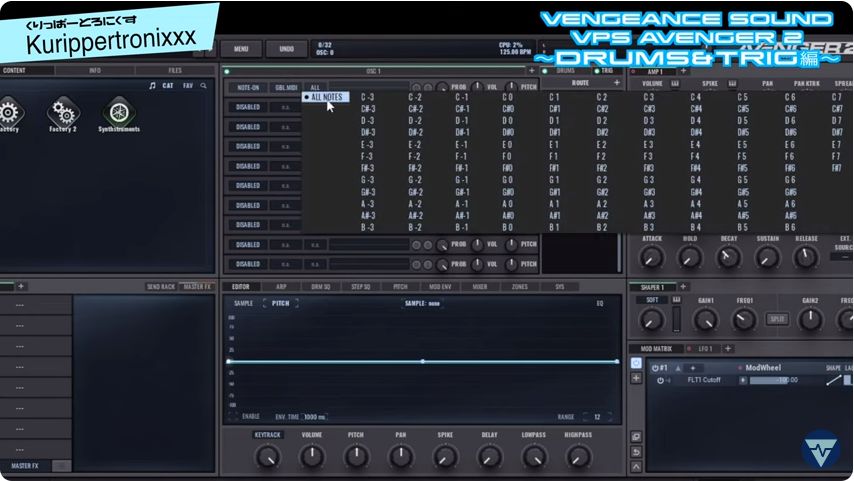The image size is (854, 481).
Task: Click the plus icon in mod slot #1
Action: click(693, 368)
